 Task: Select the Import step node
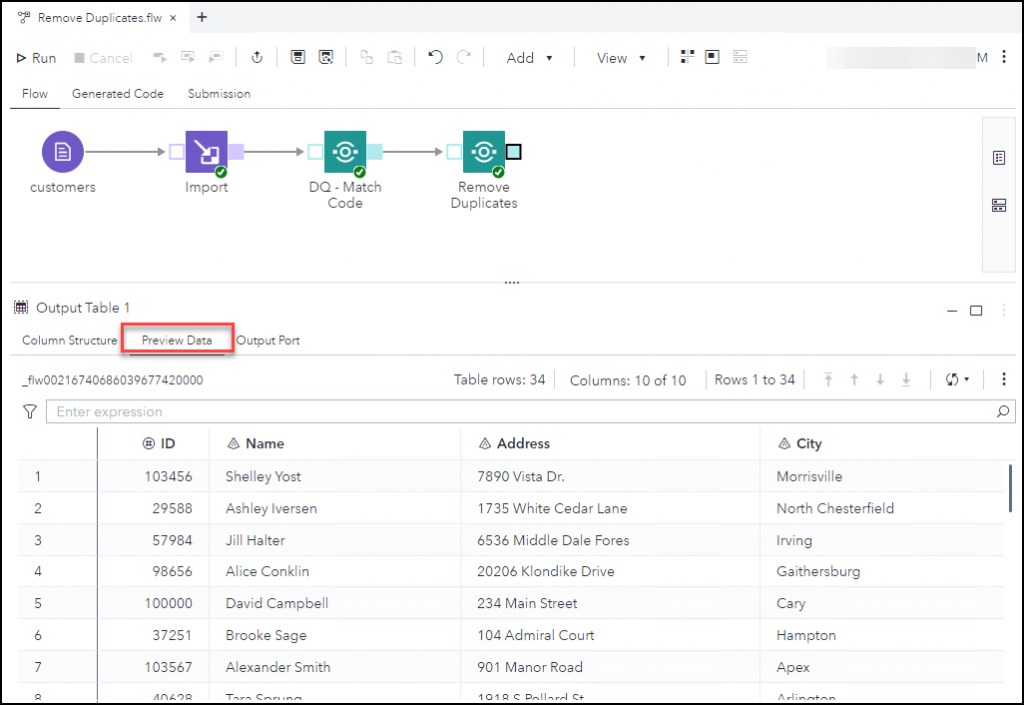(206, 150)
